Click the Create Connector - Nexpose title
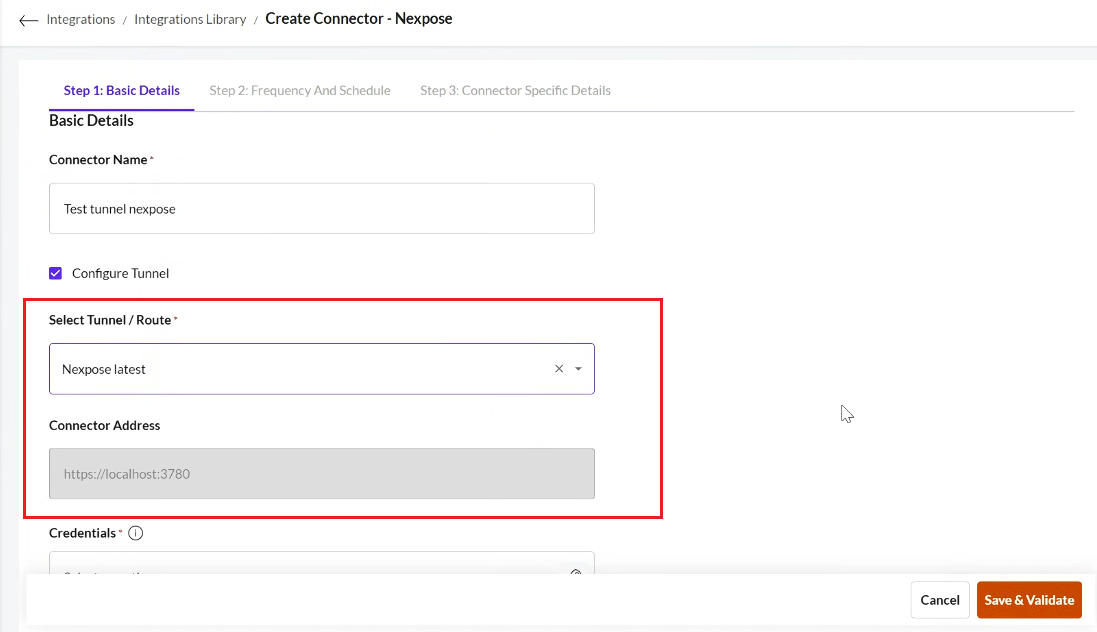 coord(359,19)
